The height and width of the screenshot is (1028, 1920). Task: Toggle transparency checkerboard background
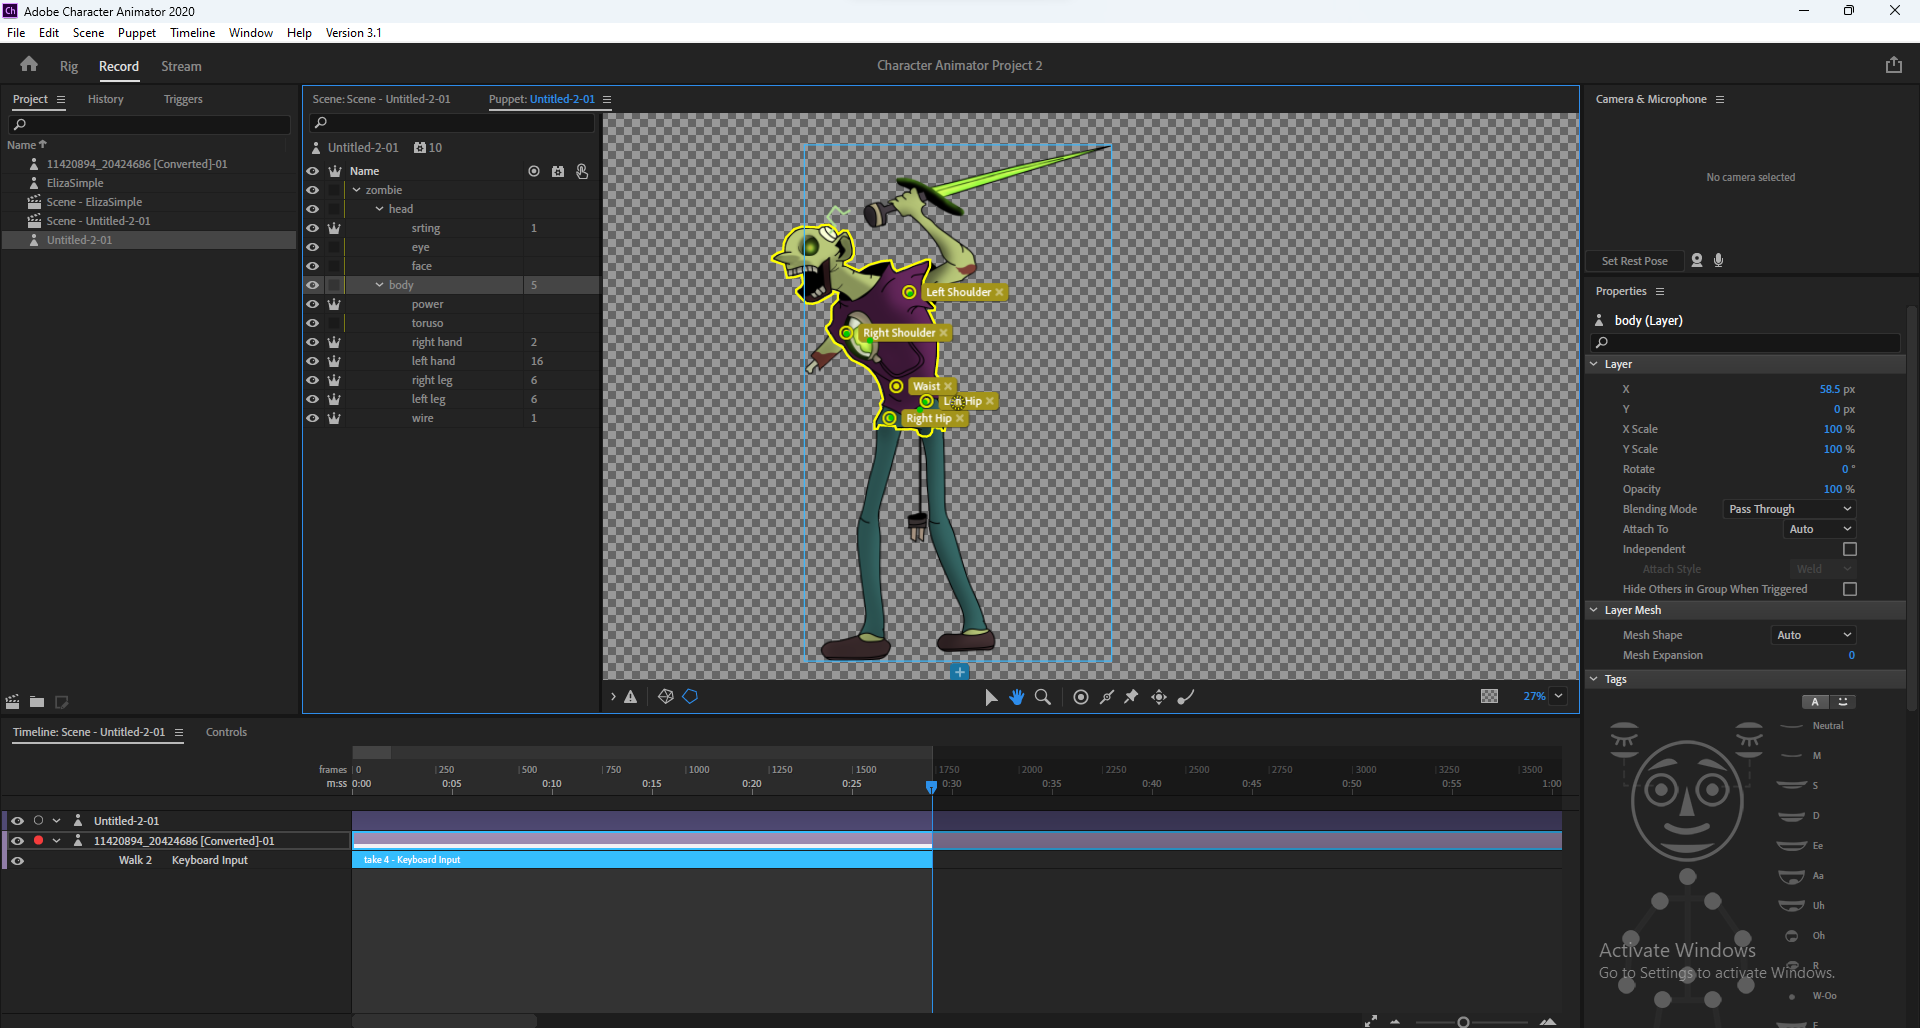tap(1489, 696)
